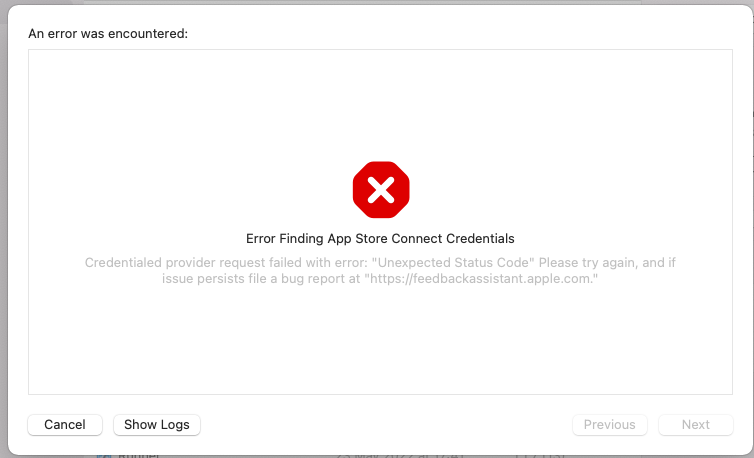Click the archive date text behind the dialog
The height and width of the screenshot is (458, 754).
coord(399,455)
